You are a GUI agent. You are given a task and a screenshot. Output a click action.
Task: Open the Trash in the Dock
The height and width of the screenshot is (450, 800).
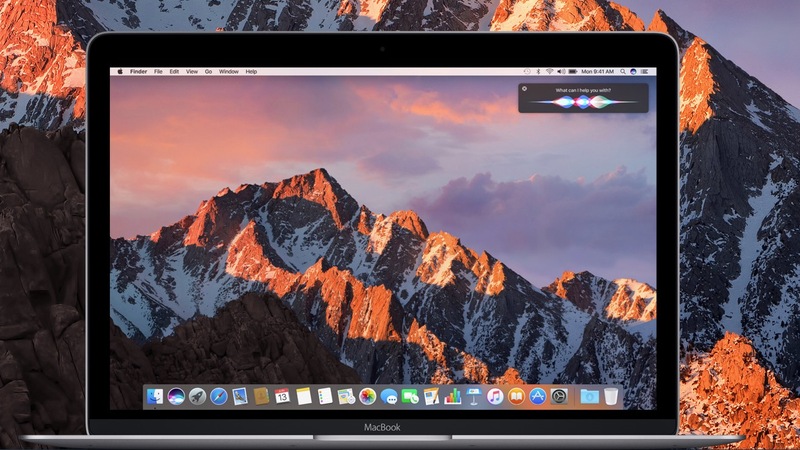coord(611,396)
